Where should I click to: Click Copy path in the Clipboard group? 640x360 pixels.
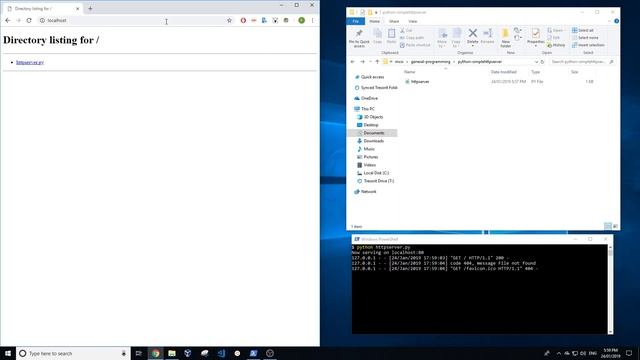tap(412, 38)
